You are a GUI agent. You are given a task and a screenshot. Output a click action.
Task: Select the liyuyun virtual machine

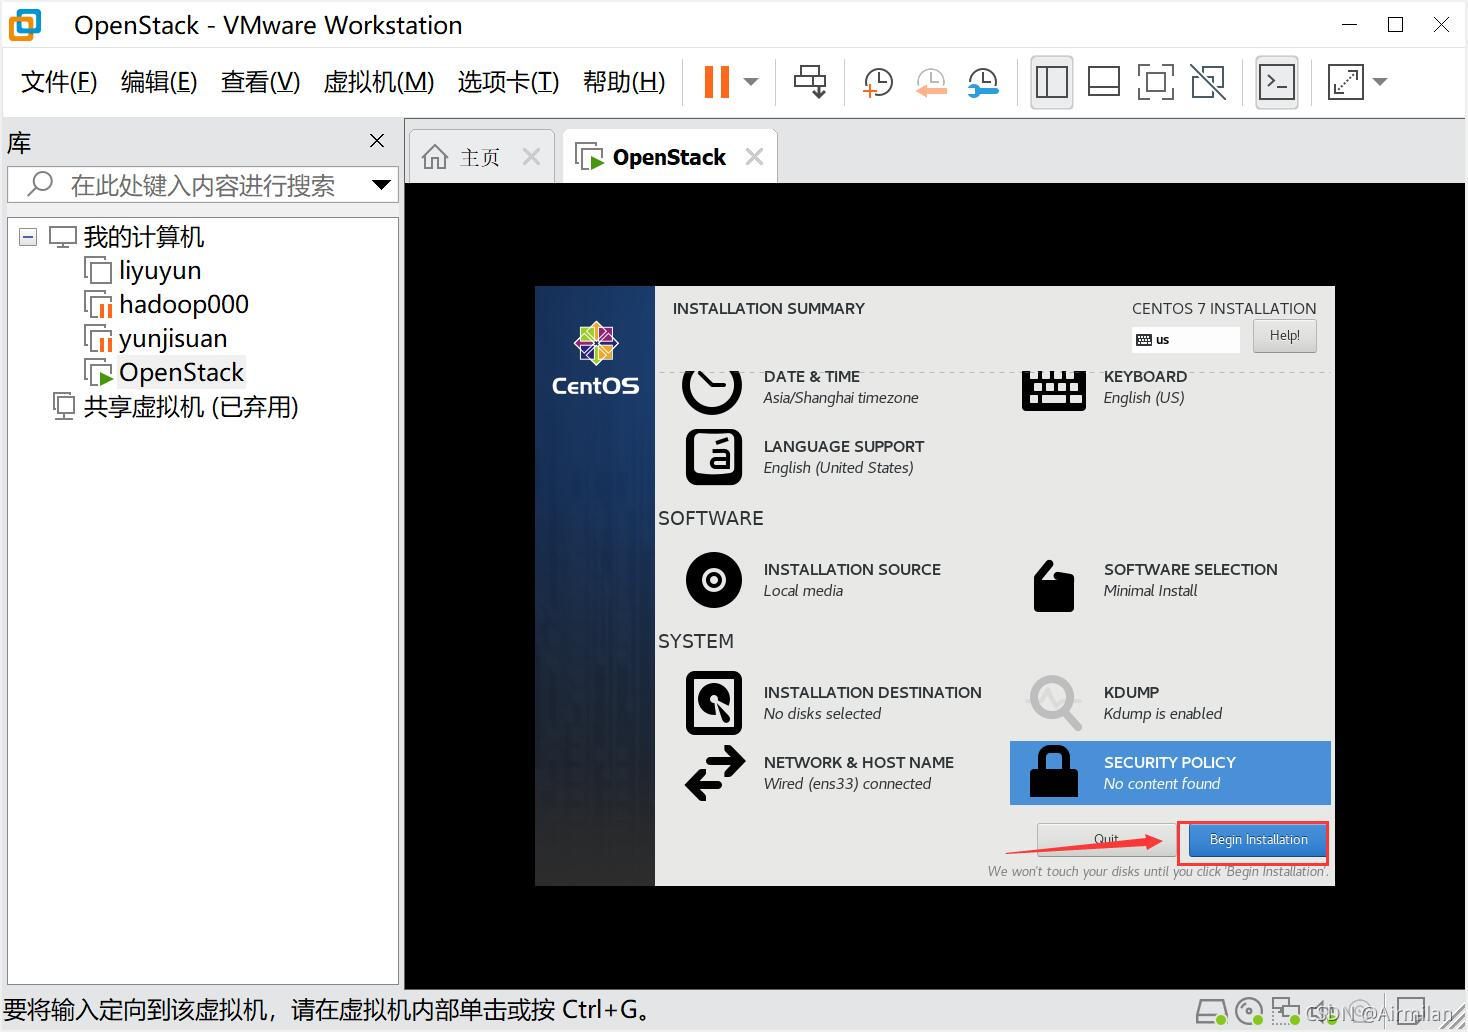pos(160,271)
